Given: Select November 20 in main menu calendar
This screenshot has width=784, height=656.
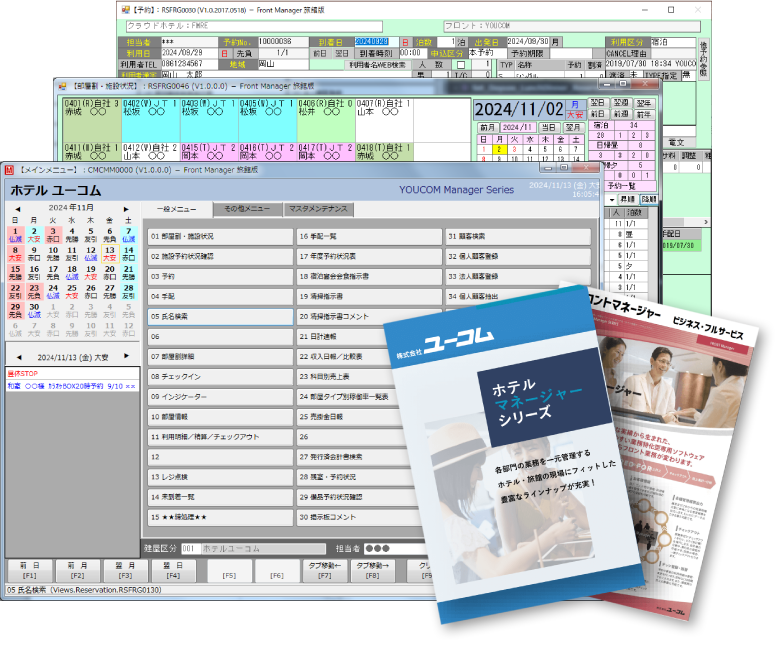Looking at the screenshot, I should (x=110, y=272).
